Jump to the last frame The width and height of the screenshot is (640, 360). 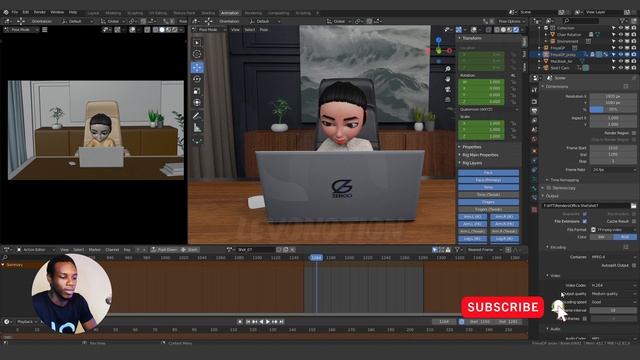(282, 322)
